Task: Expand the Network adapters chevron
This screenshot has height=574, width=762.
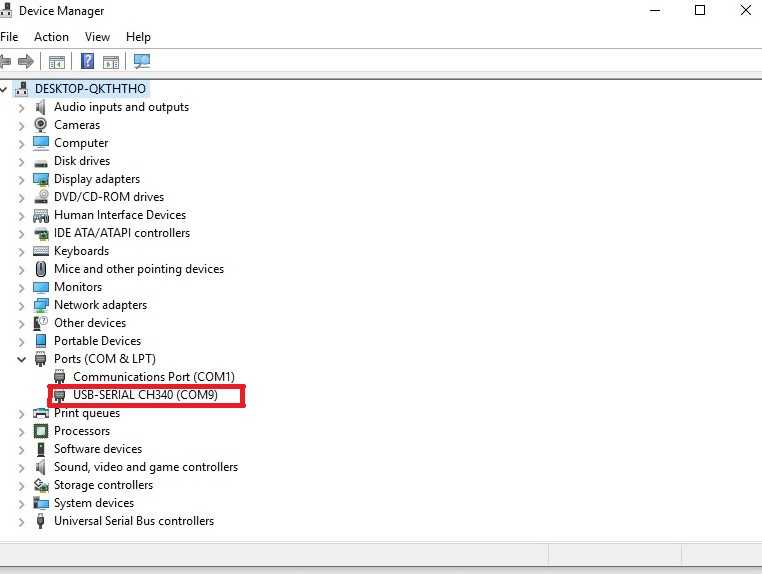Action: click(x=21, y=306)
